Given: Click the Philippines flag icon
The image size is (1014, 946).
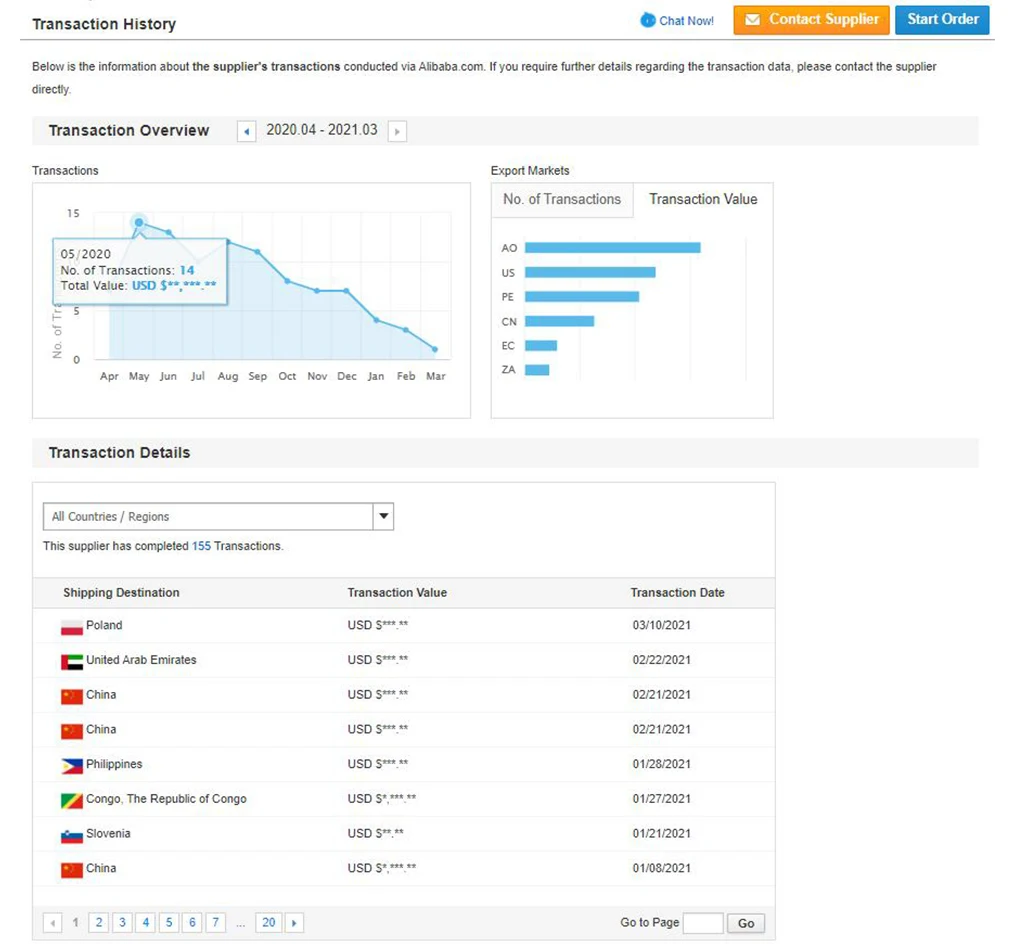Looking at the screenshot, I should coord(72,766).
